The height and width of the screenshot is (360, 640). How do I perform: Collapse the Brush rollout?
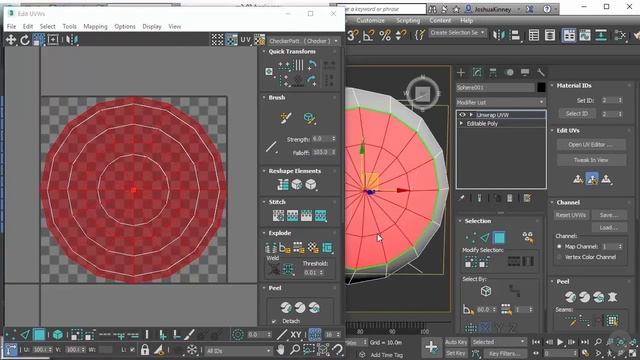click(x=264, y=98)
